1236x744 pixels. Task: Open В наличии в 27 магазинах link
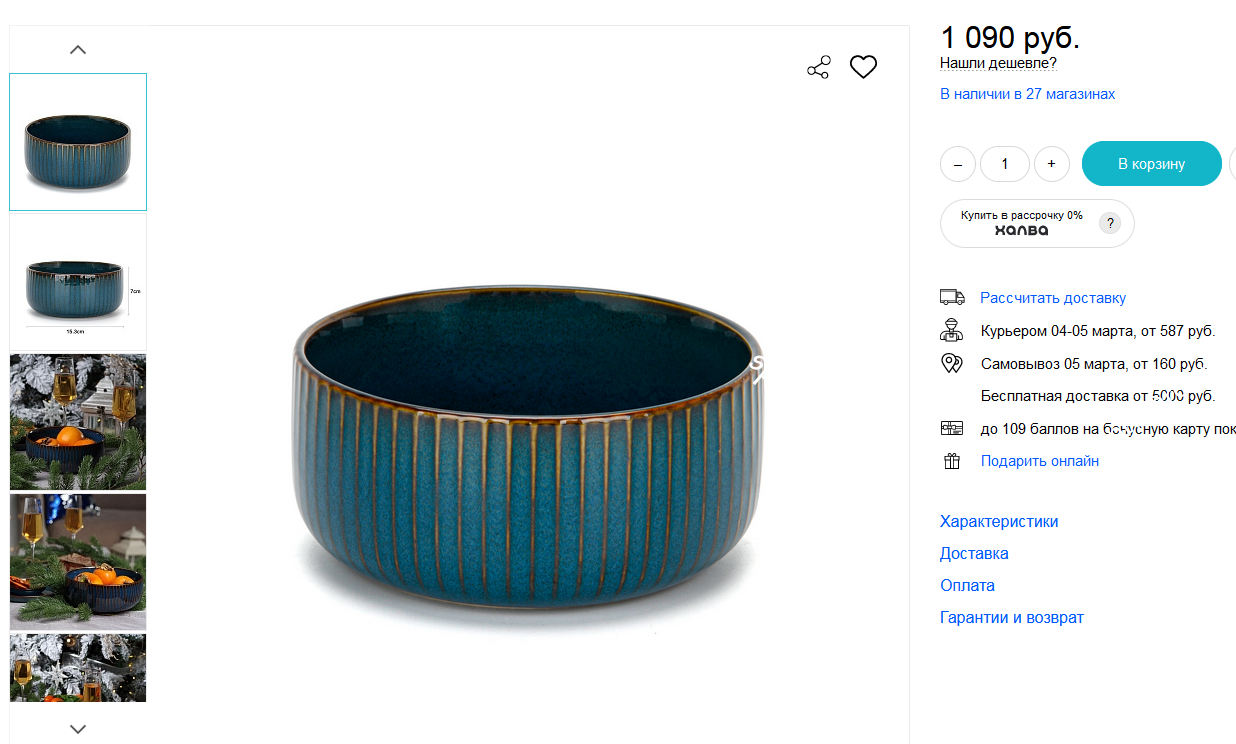coord(1027,94)
